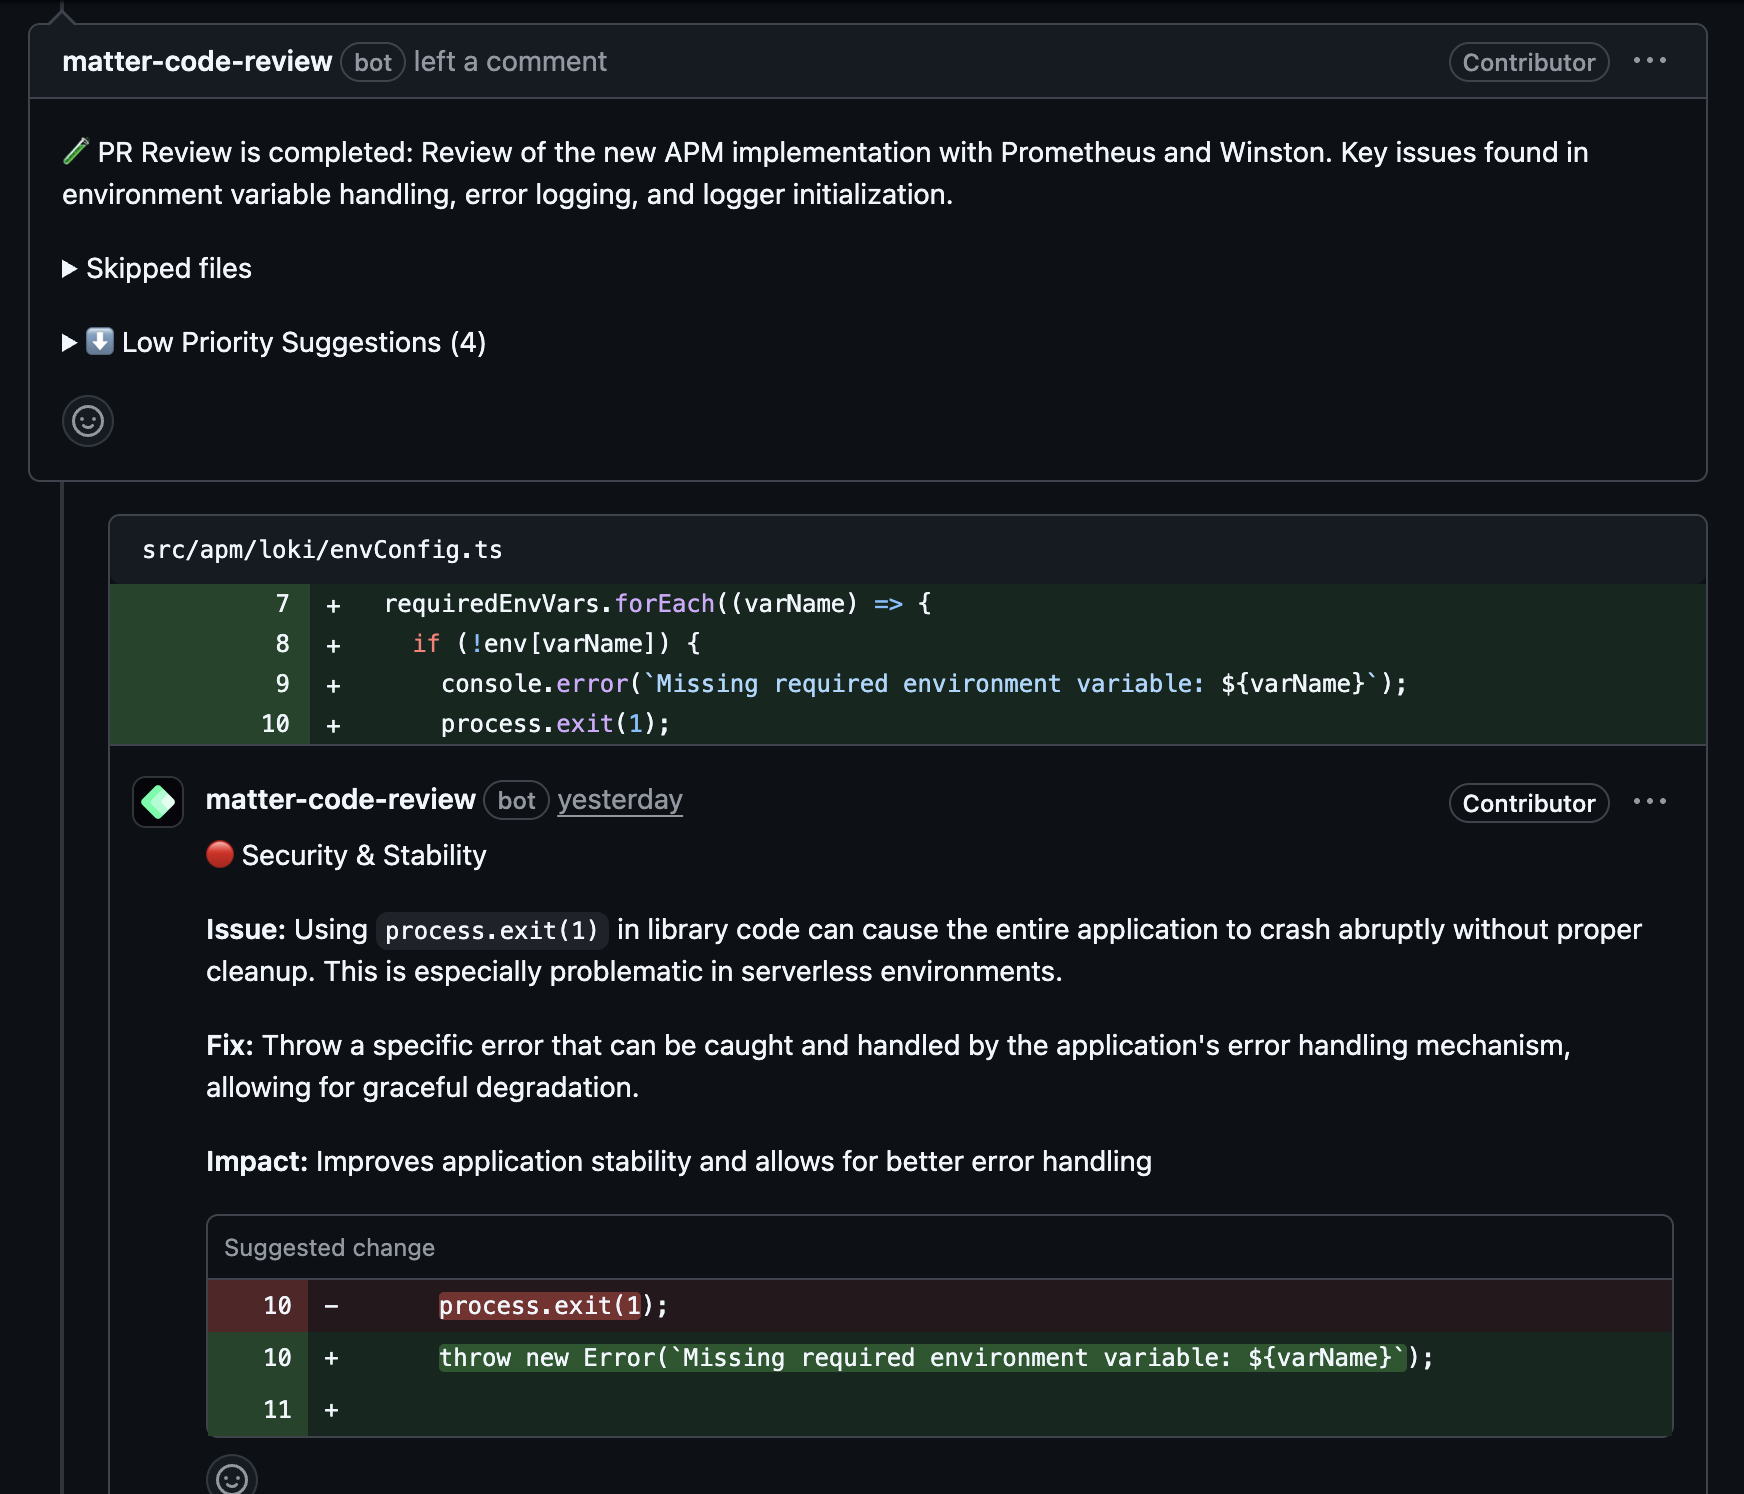Click the bot label next to "left a comment"
This screenshot has width=1744, height=1494.
(x=373, y=62)
